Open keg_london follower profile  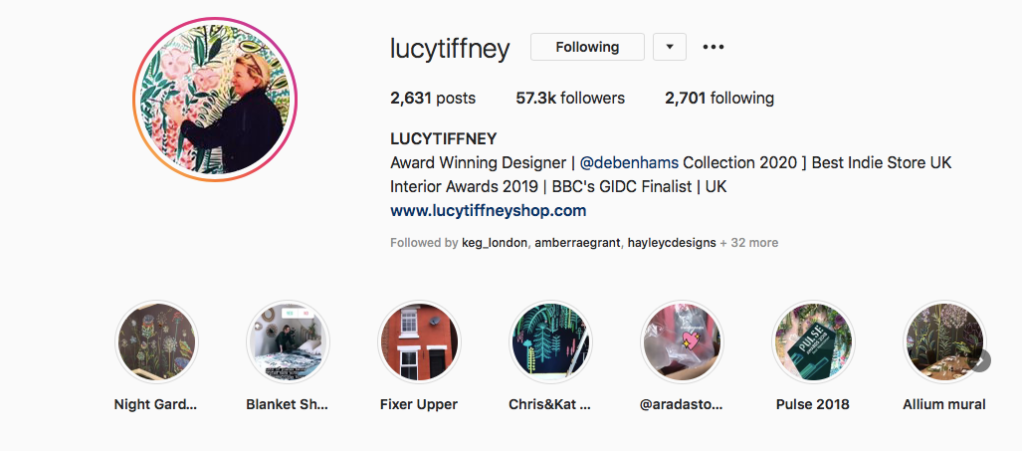495,243
